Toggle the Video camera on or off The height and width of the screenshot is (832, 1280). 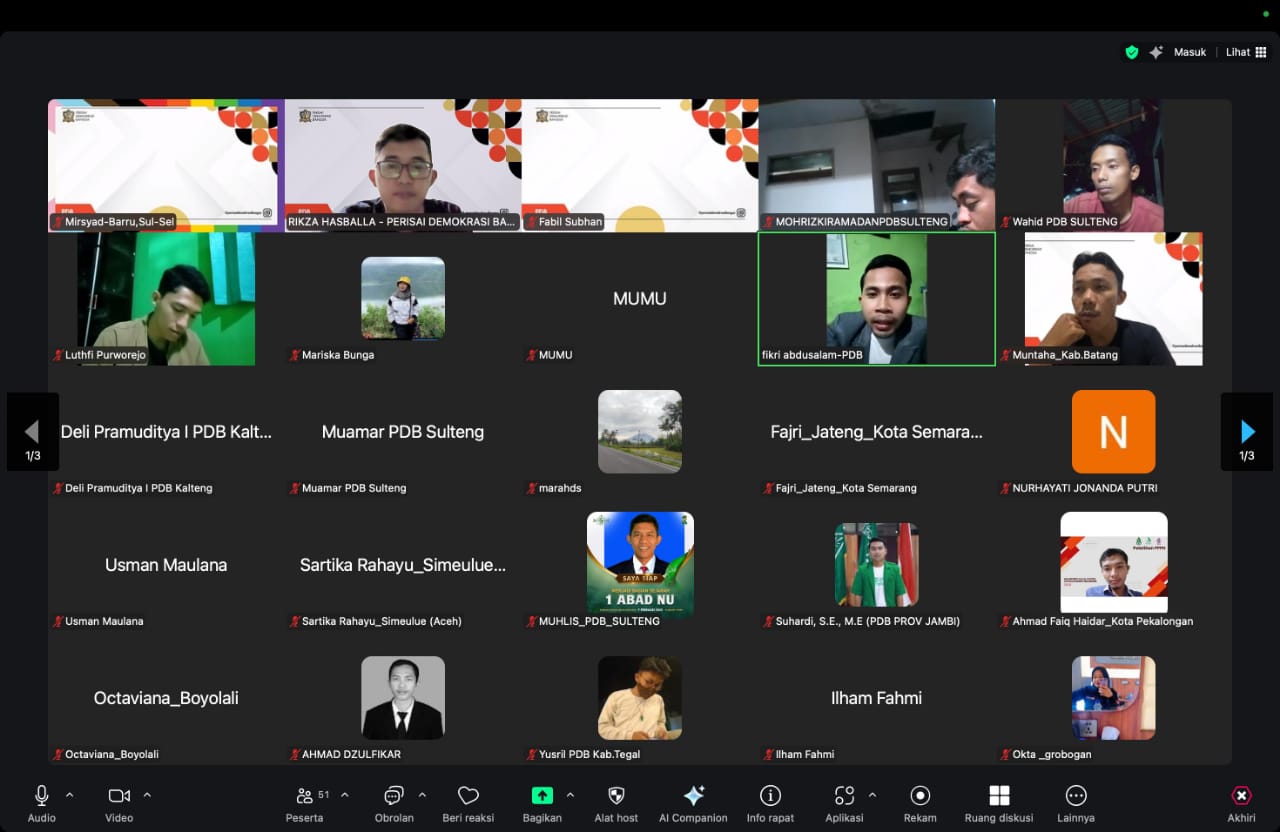[119, 796]
